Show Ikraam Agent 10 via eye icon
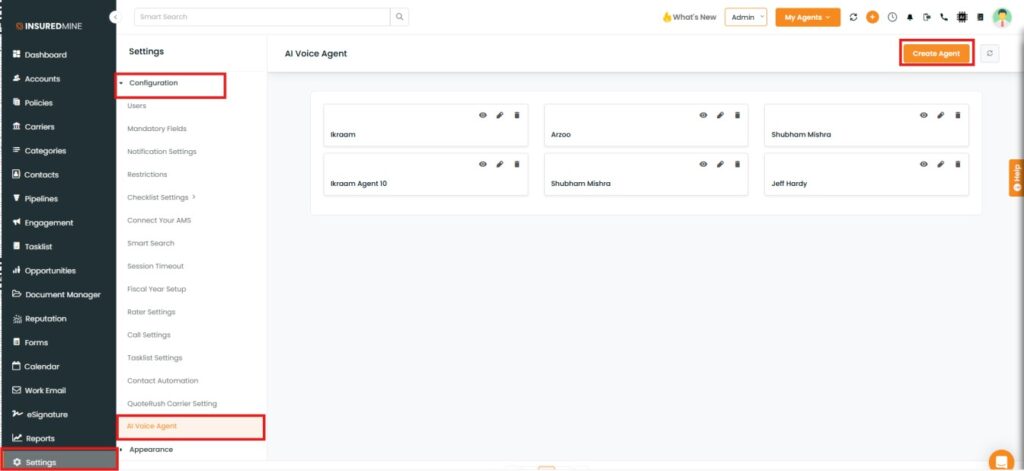The height and width of the screenshot is (471, 1024). tap(482, 164)
